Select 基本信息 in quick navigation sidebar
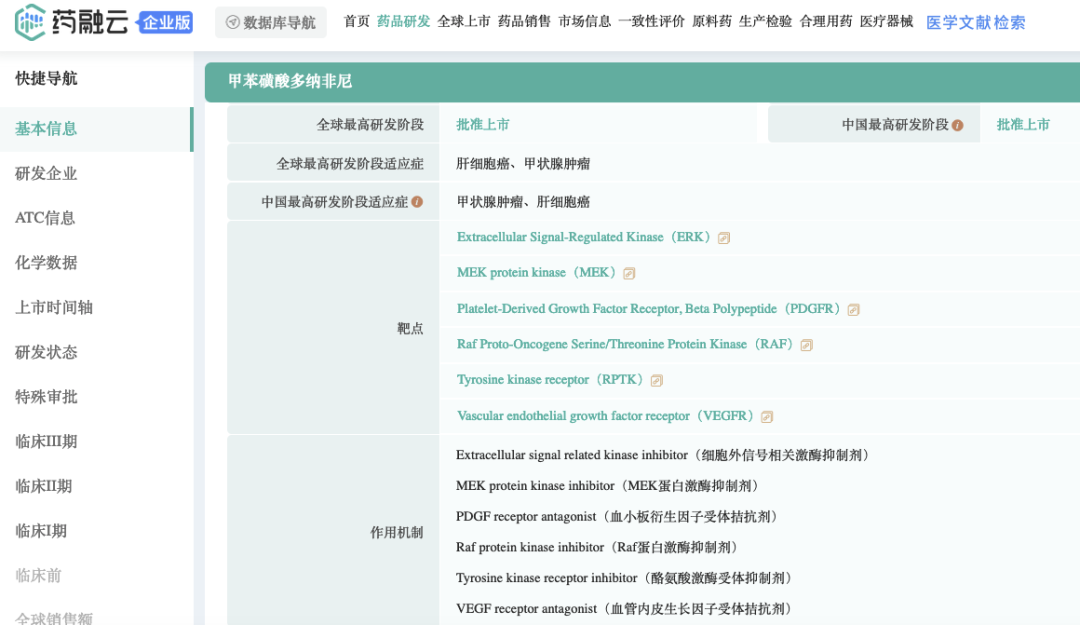Viewport: 1080px width, 625px height. pos(46,129)
